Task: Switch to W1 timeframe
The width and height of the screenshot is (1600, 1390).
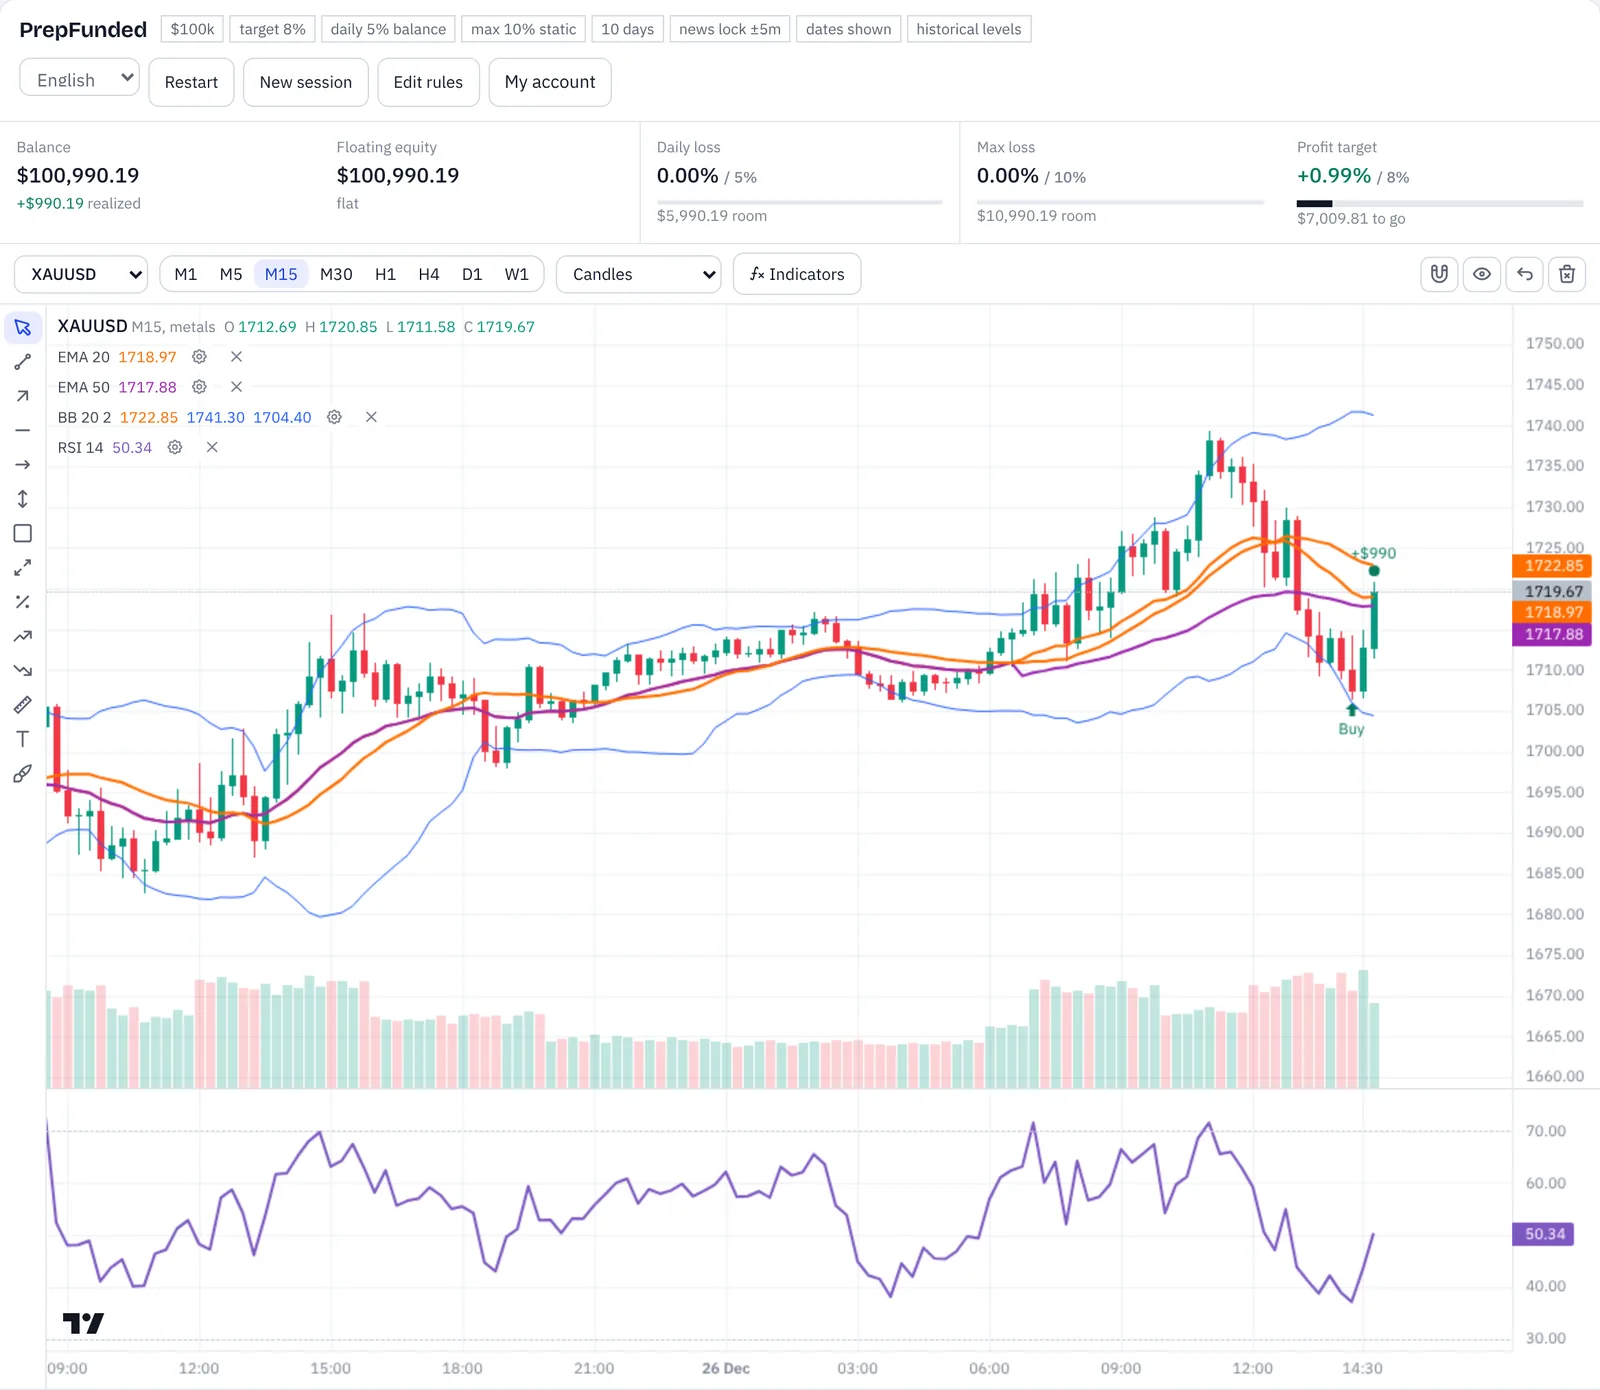Action: (517, 274)
